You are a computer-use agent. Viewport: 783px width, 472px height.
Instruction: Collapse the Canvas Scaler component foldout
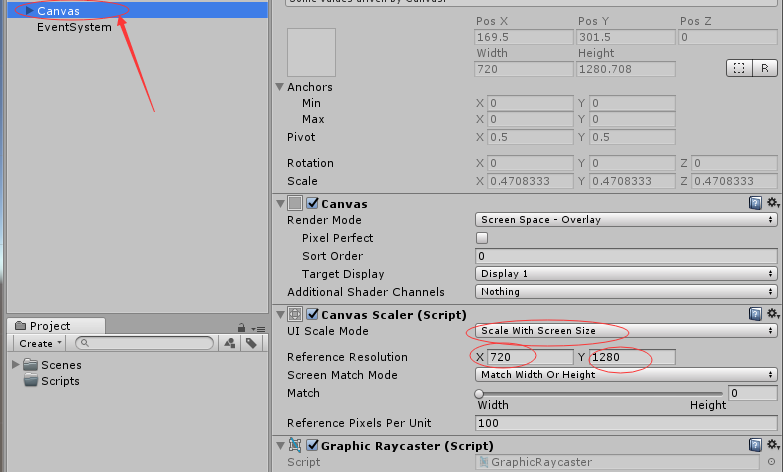coord(280,315)
